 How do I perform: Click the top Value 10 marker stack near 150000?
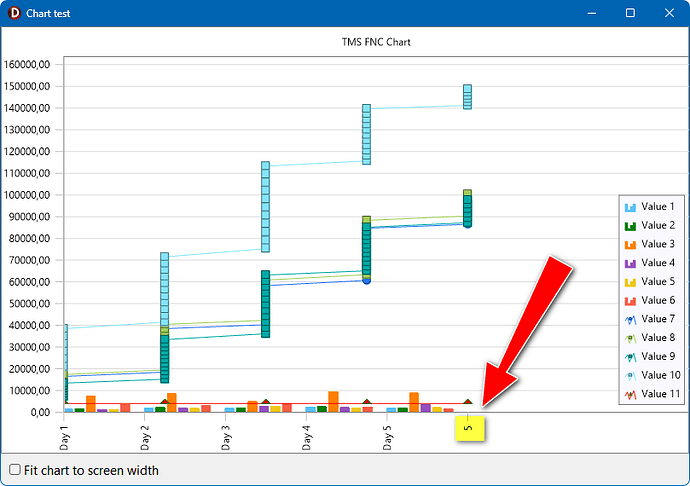point(467,97)
